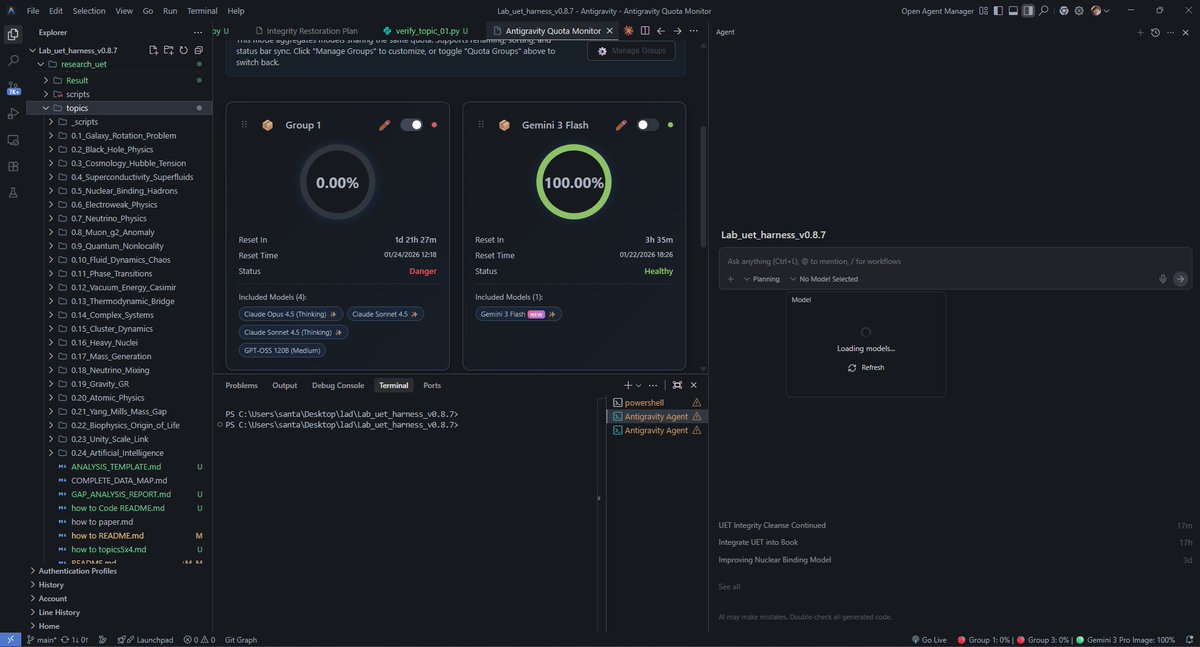The height and width of the screenshot is (647, 1200).
Task: Open agent conversation history
Action: [x=1155, y=32]
